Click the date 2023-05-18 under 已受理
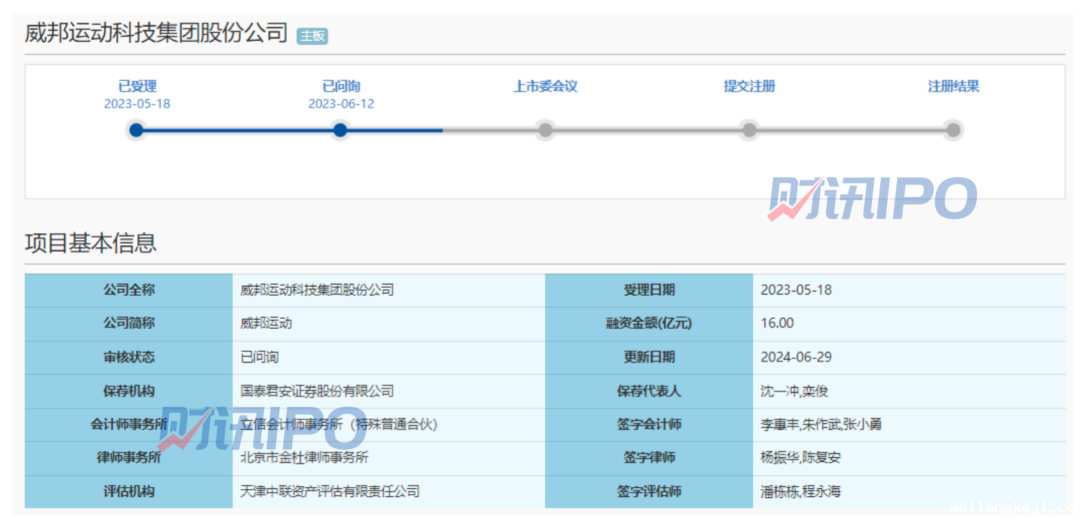Image resolution: width=1080 pixels, height=524 pixels. [137, 104]
